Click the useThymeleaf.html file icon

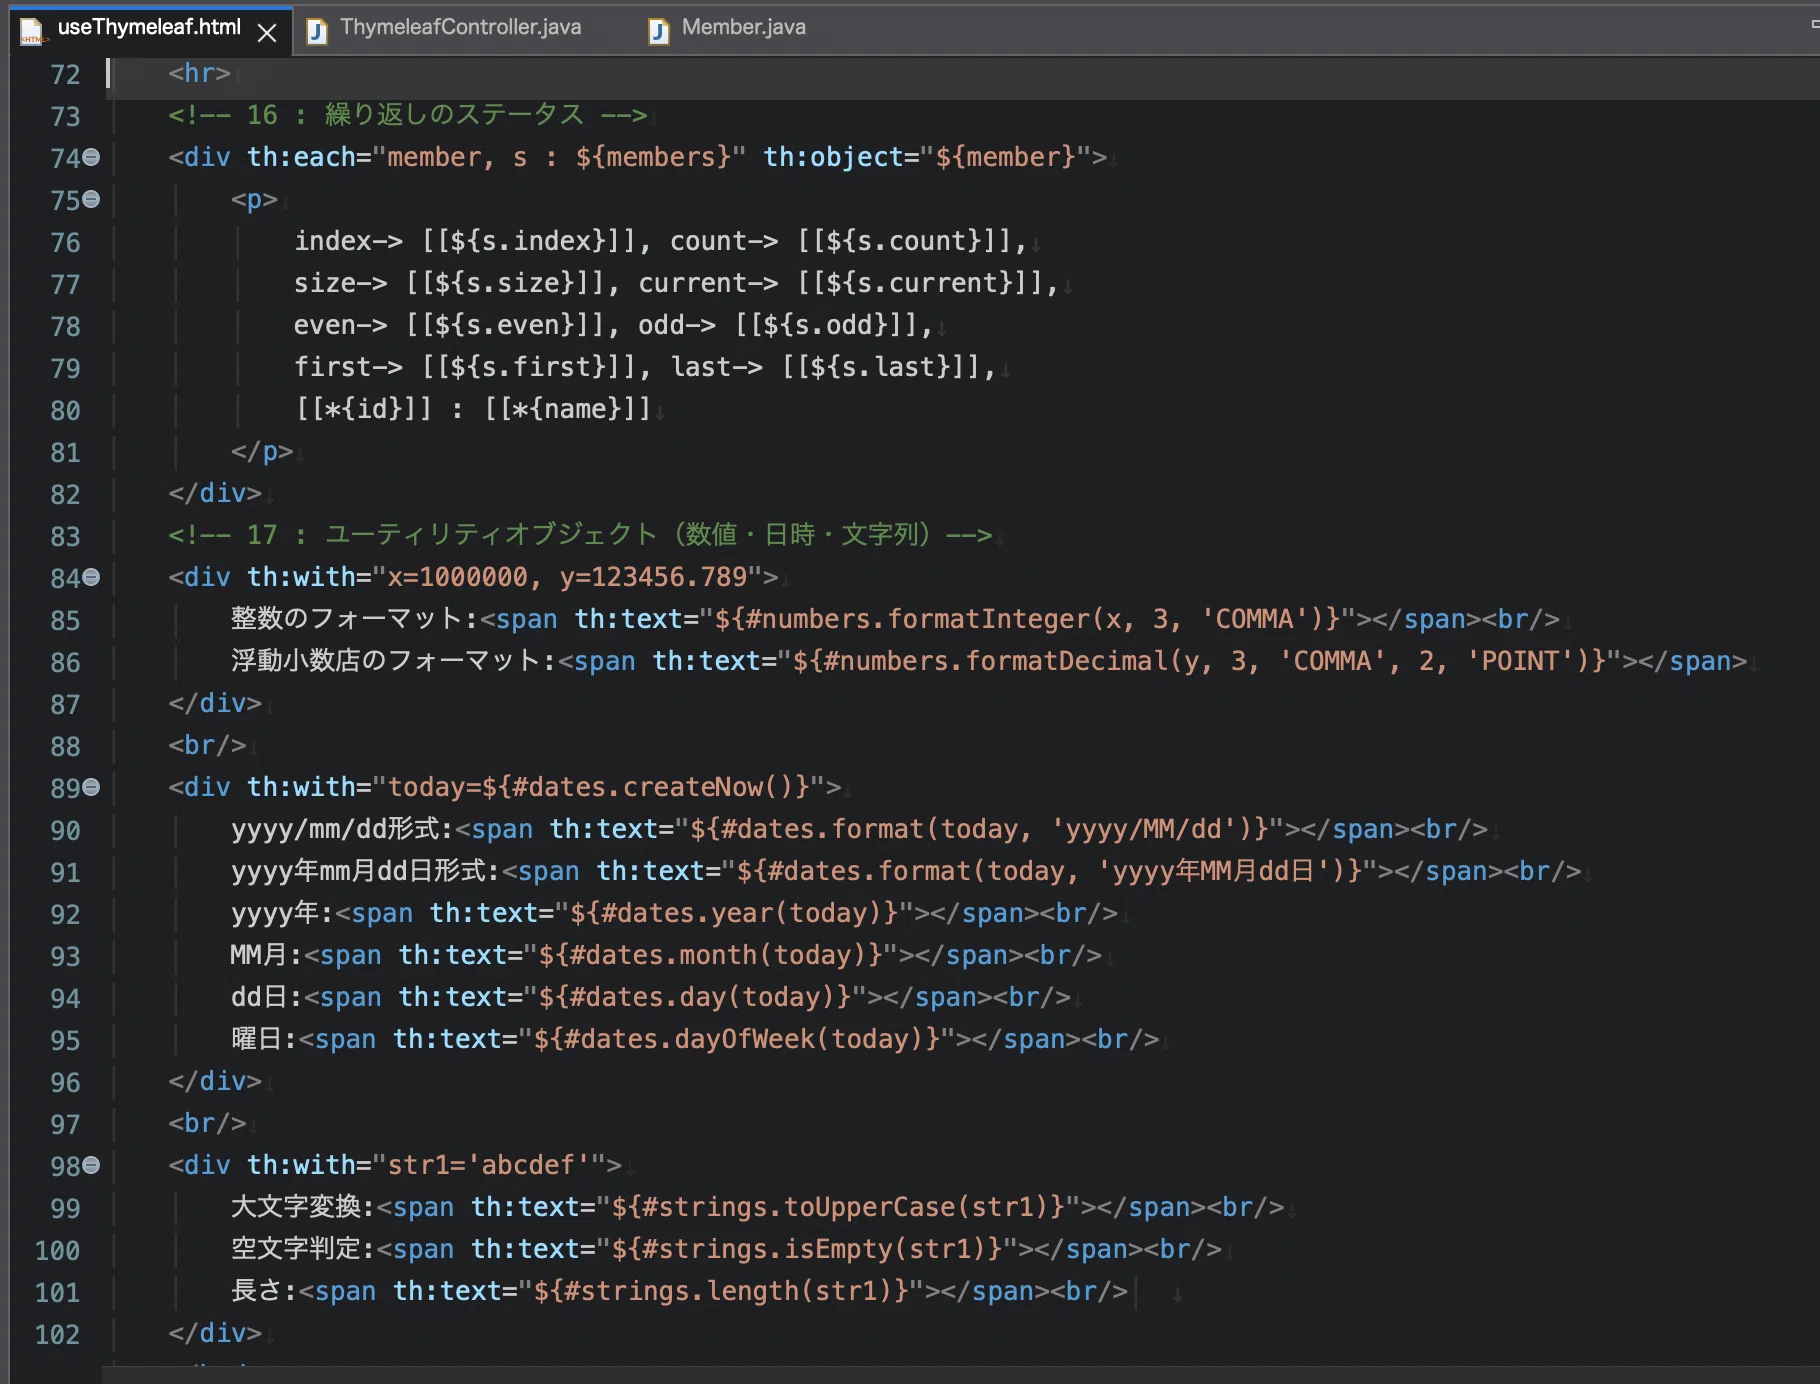click(32, 30)
